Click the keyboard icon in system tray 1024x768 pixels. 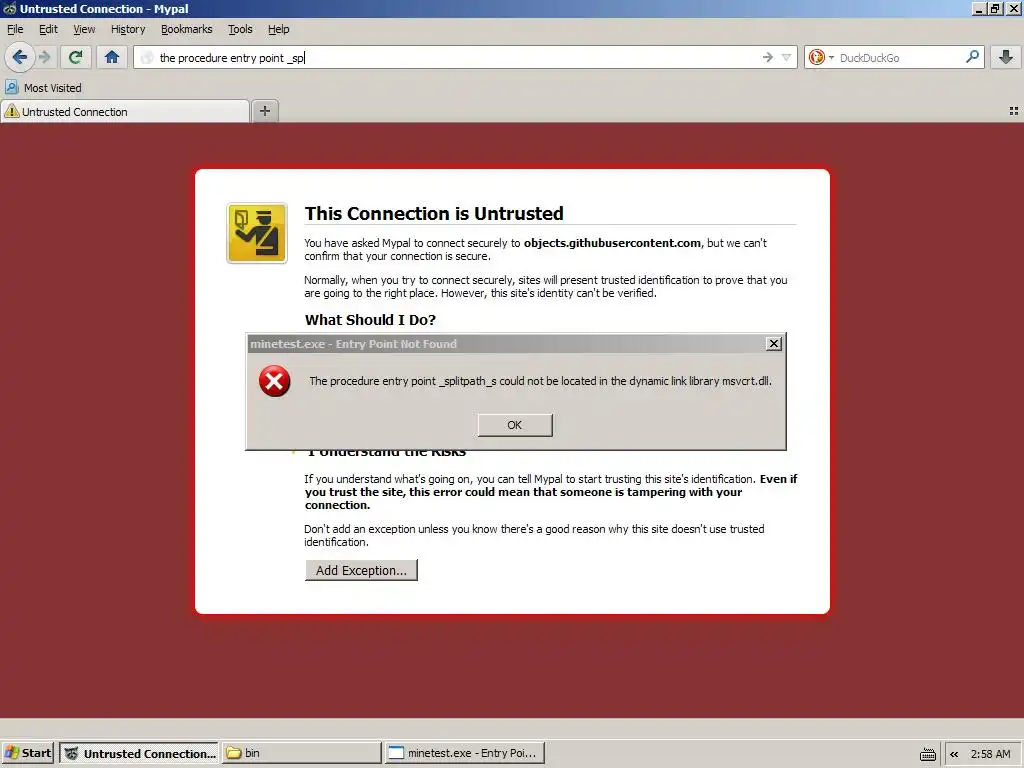[x=928, y=754]
